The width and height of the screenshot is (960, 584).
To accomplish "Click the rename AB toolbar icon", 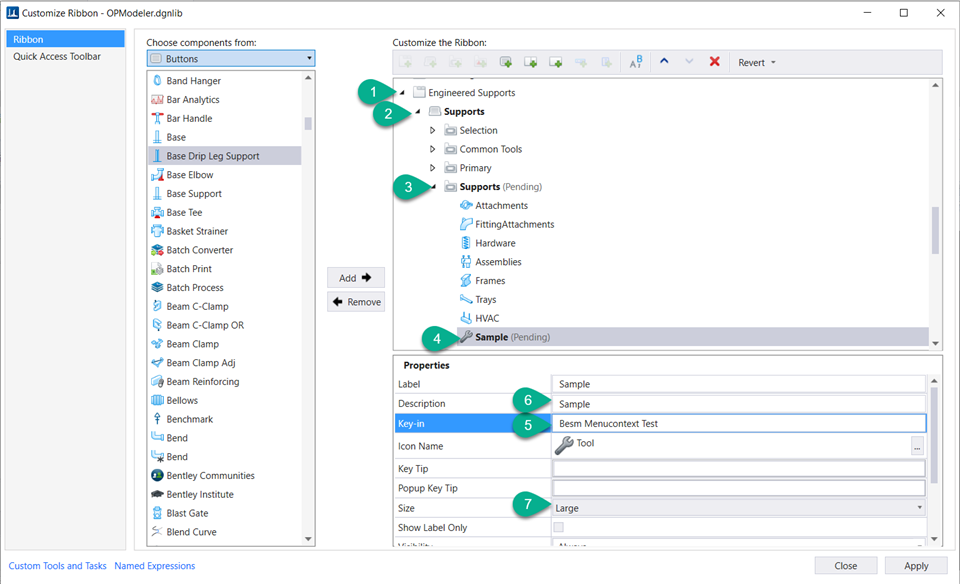I will (636, 62).
